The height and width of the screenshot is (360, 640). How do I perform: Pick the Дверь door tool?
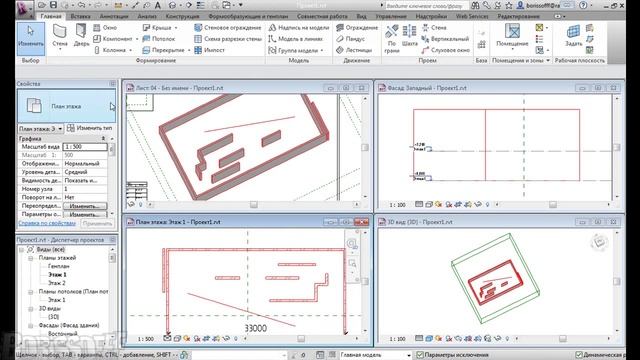point(81,35)
